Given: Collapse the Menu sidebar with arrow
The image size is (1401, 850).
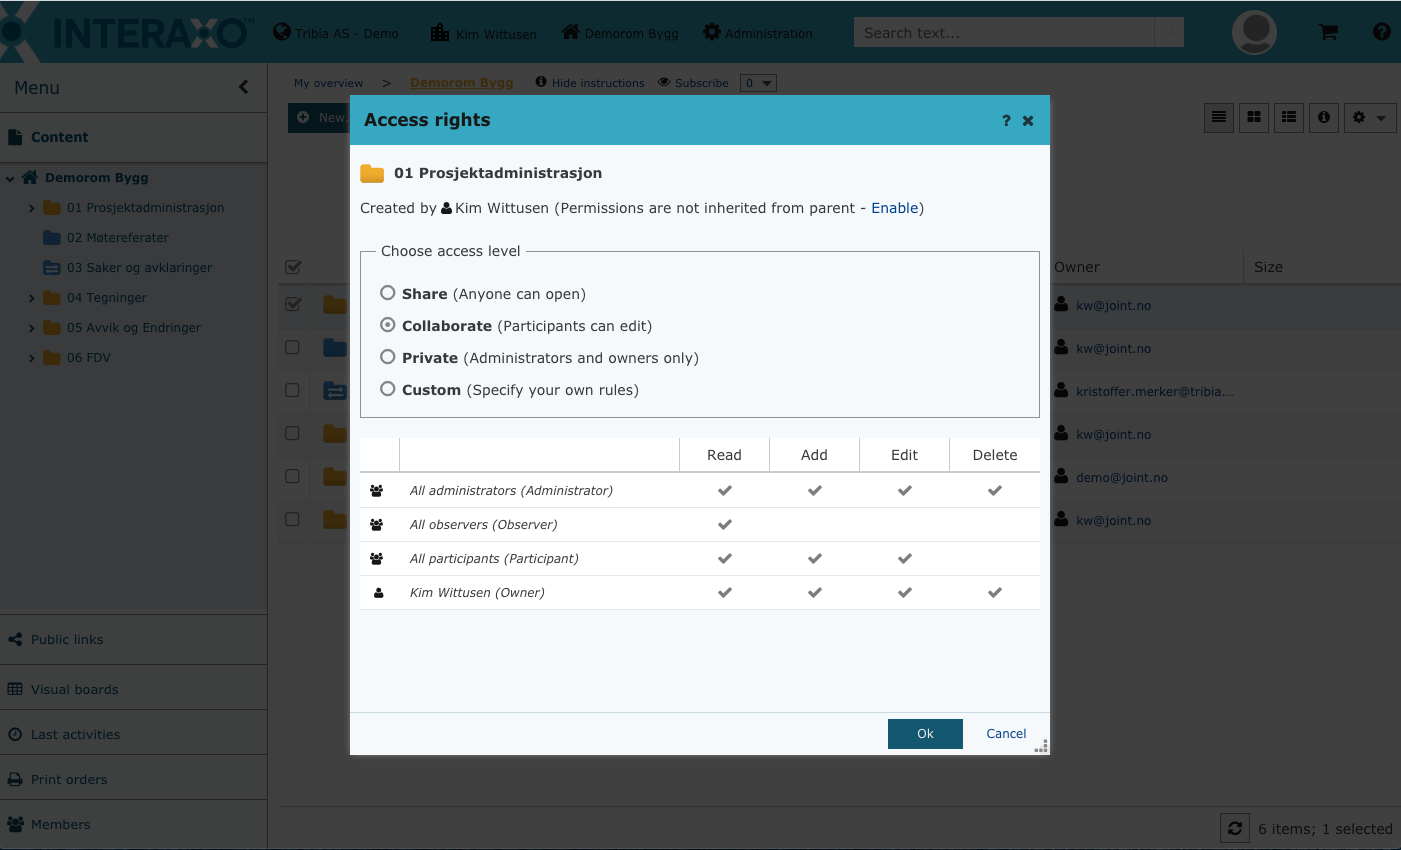Looking at the screenshot, I should tap(243, 88).
